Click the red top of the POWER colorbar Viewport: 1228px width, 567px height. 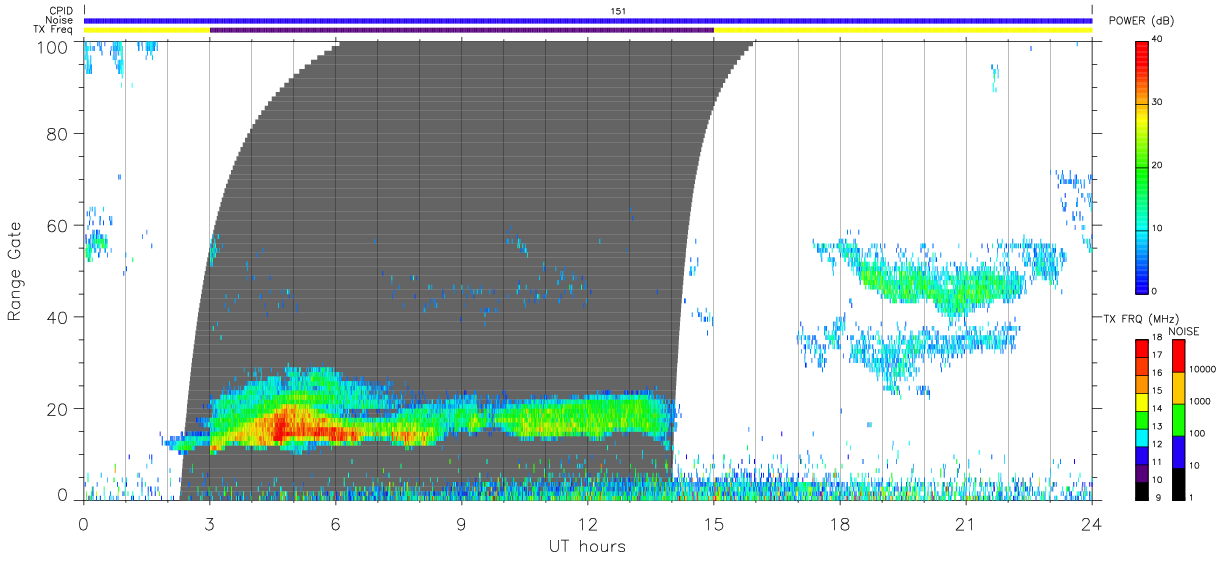pos(1142,48)
